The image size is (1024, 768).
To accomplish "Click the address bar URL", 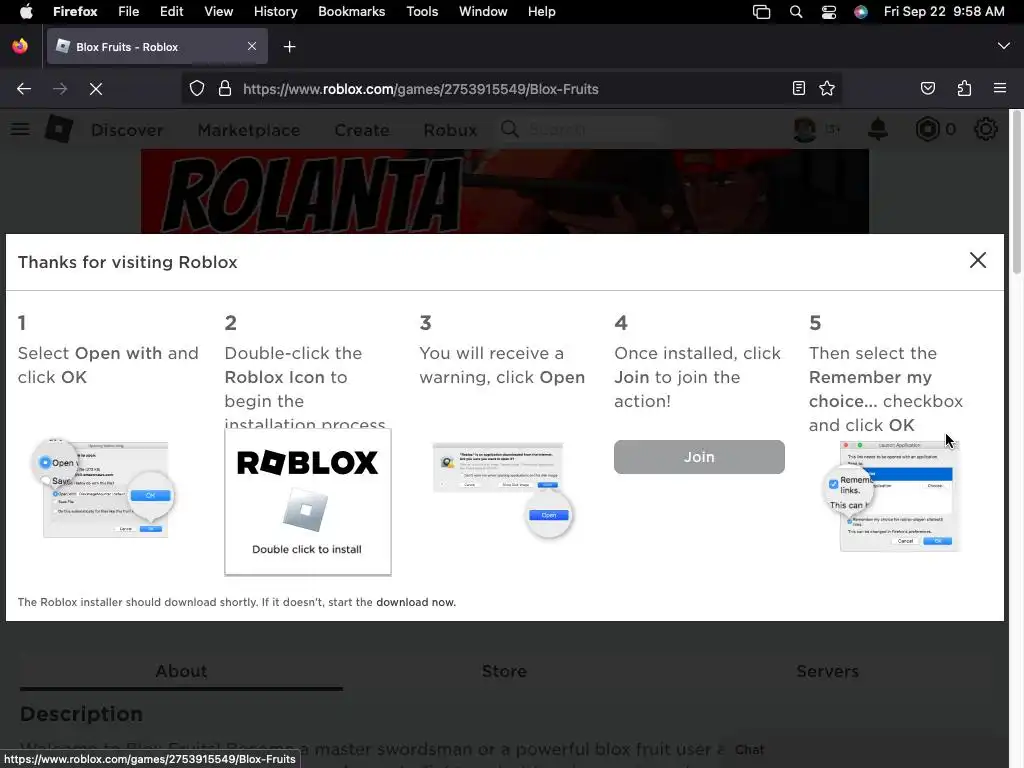I will click(x=421, y=89).
